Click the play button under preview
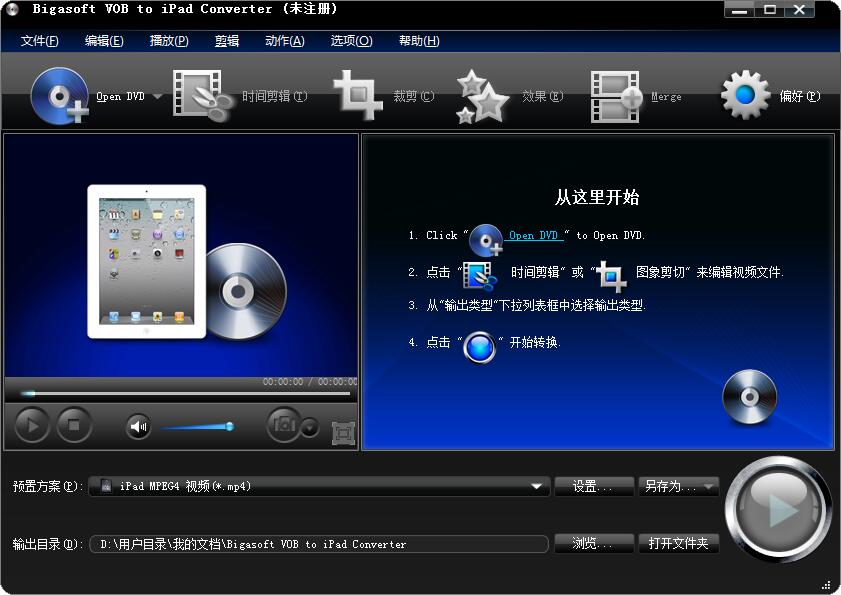The image size is (841, 595). tap(32, 425)
